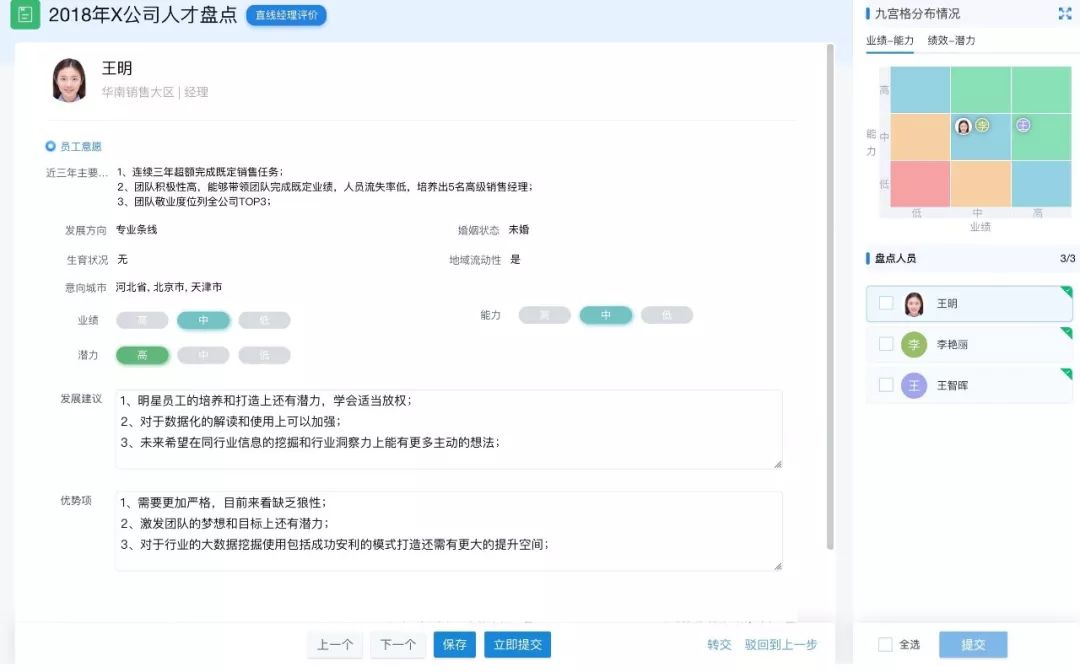Viewport: 1080px width, 672px height.
Task: Click 王智晖's avatar icon in the grid matrix
Action: coord(1024,126)
